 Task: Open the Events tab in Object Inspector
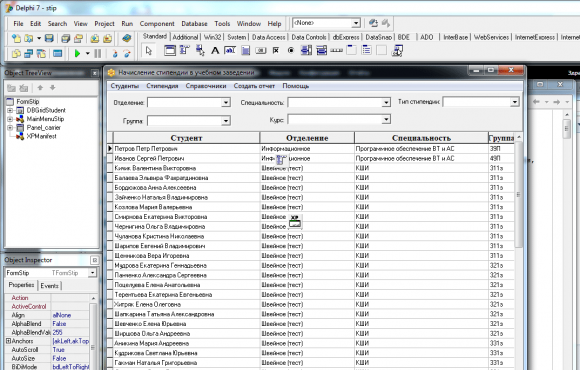pyautogui.click(x=50, y=286)
